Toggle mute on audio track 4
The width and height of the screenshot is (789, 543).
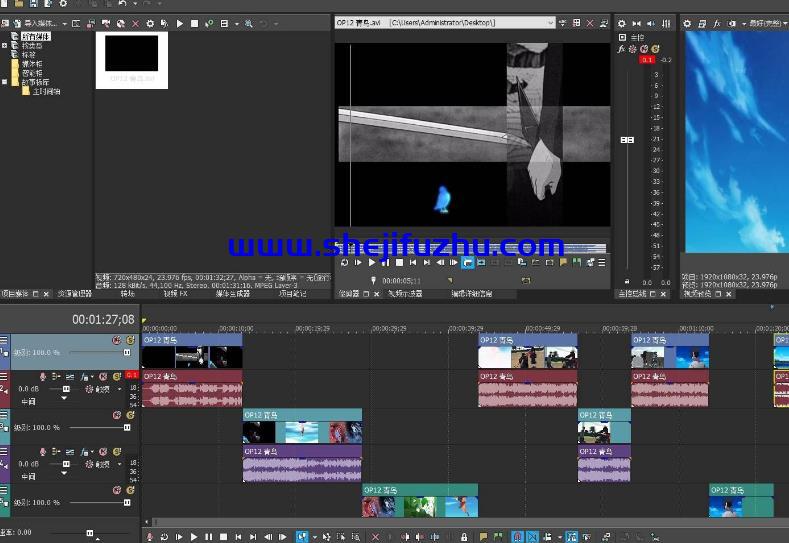[x=103, y=452]
